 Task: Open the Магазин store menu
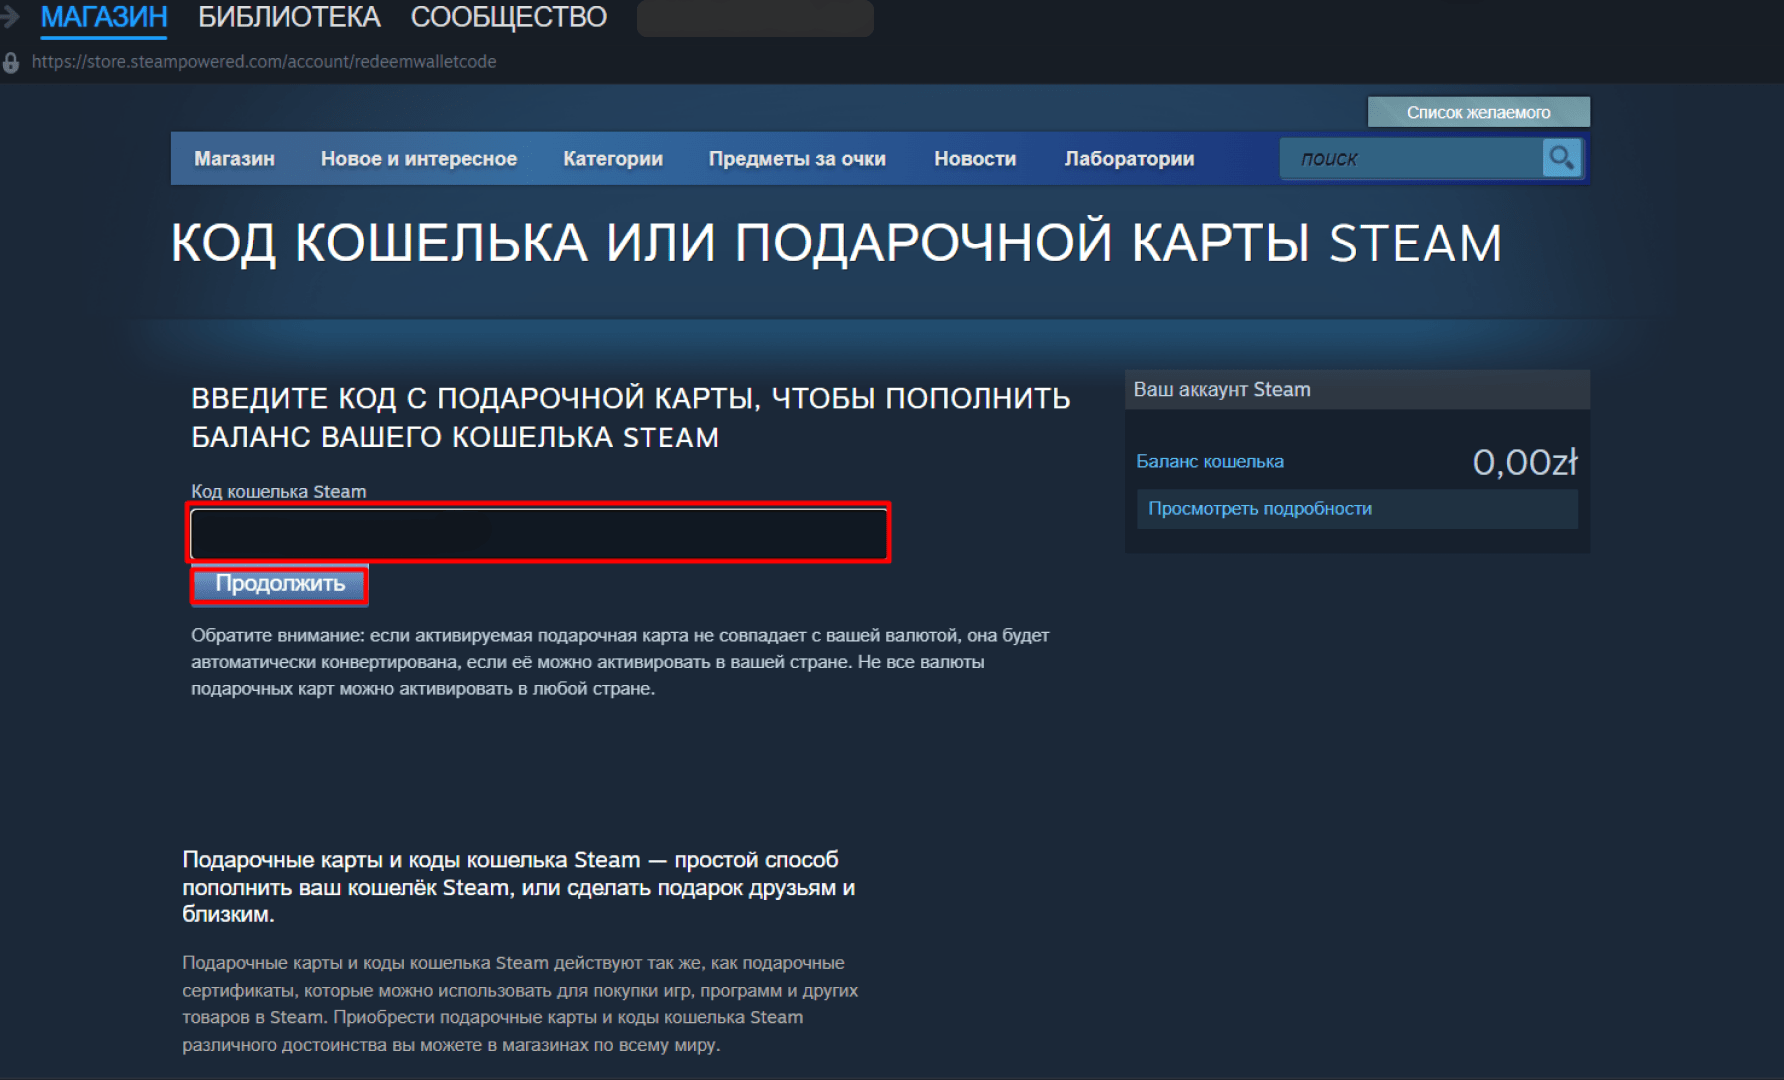234,159
